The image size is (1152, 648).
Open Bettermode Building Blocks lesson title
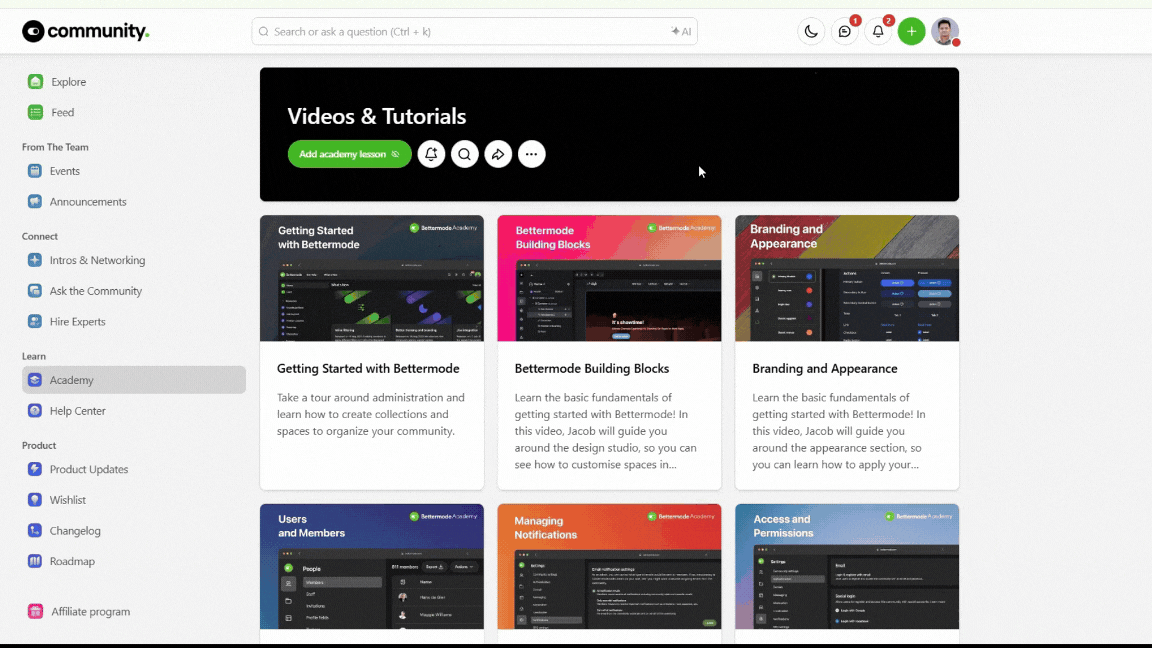point(592,369)
